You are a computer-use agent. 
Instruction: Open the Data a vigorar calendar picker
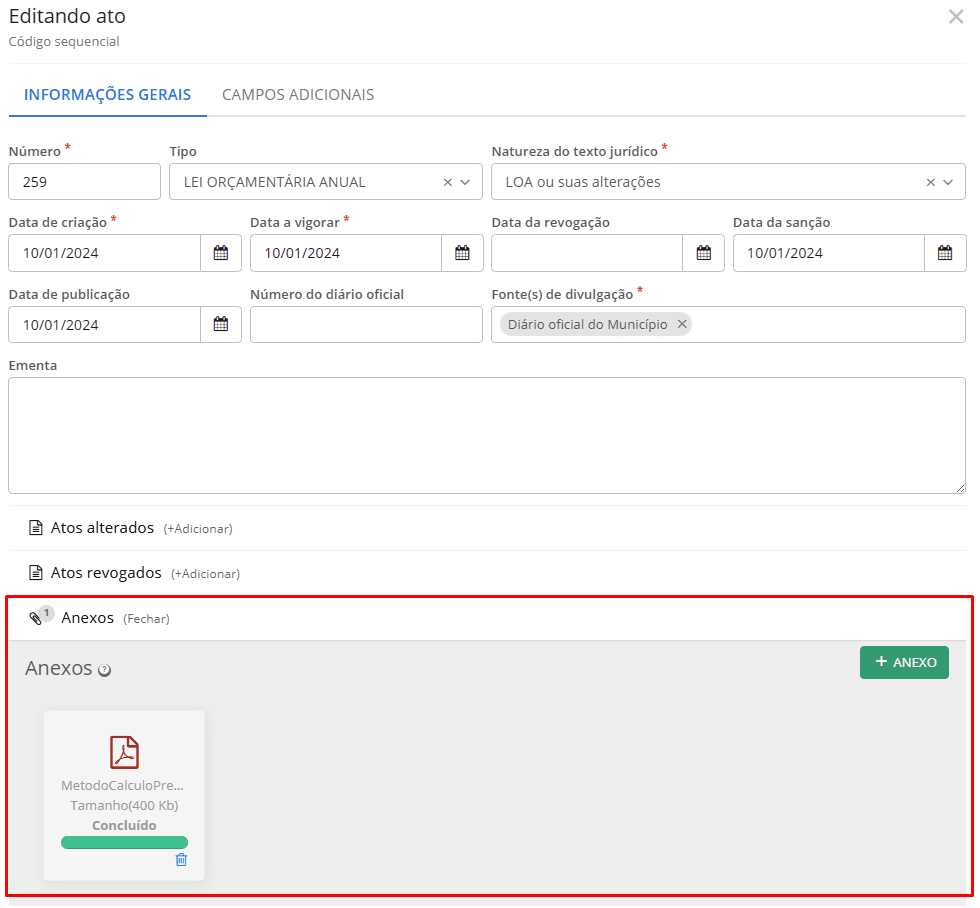coord(462,253)
